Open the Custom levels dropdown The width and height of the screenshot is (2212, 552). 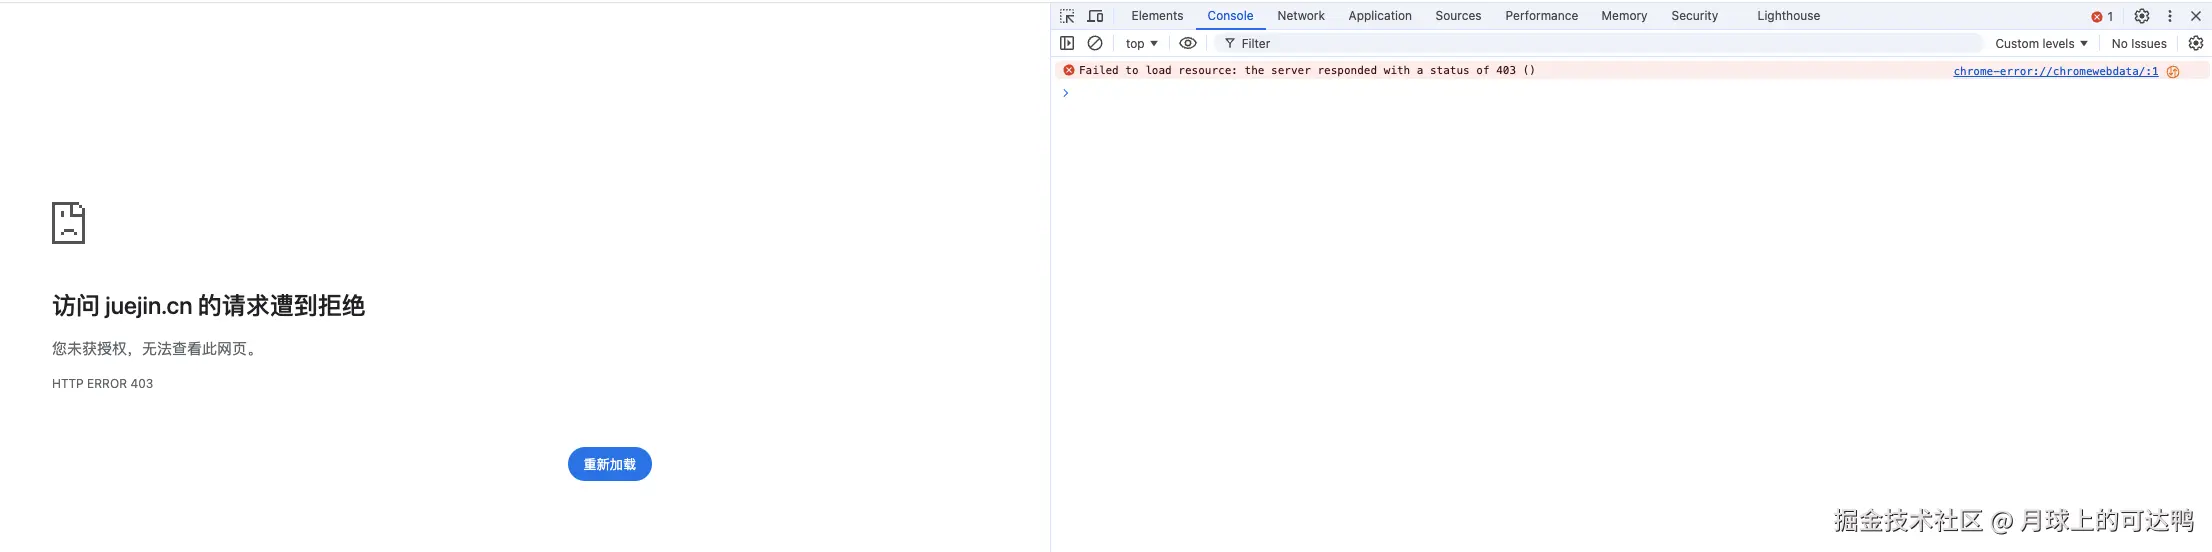pyautogui.click(x=2040, y=43)
